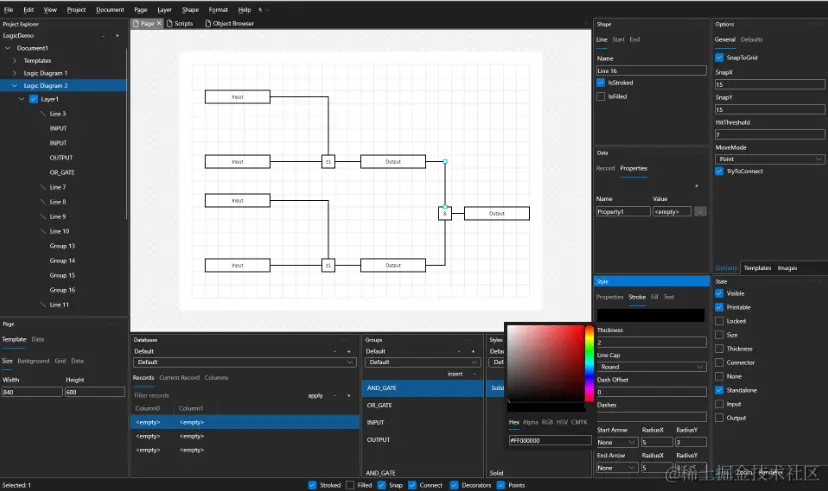Click the shape Name field containing Line 16
This screenshot has width=828, height=491.
[x=652, y=71]
